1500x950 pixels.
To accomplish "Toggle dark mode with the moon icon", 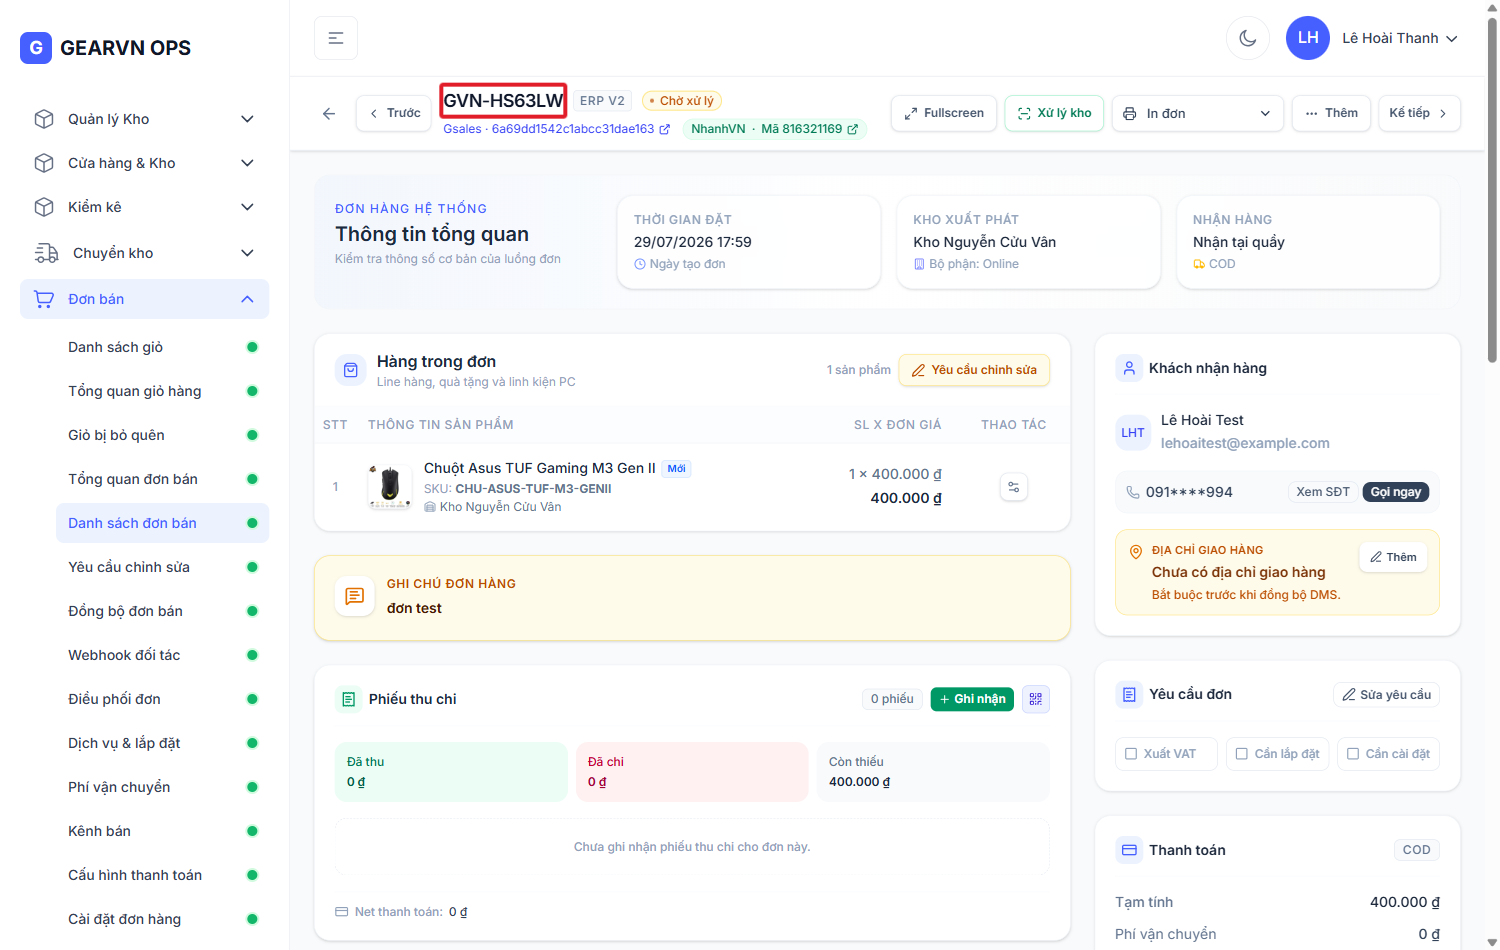I will [x=1247, y=38].
